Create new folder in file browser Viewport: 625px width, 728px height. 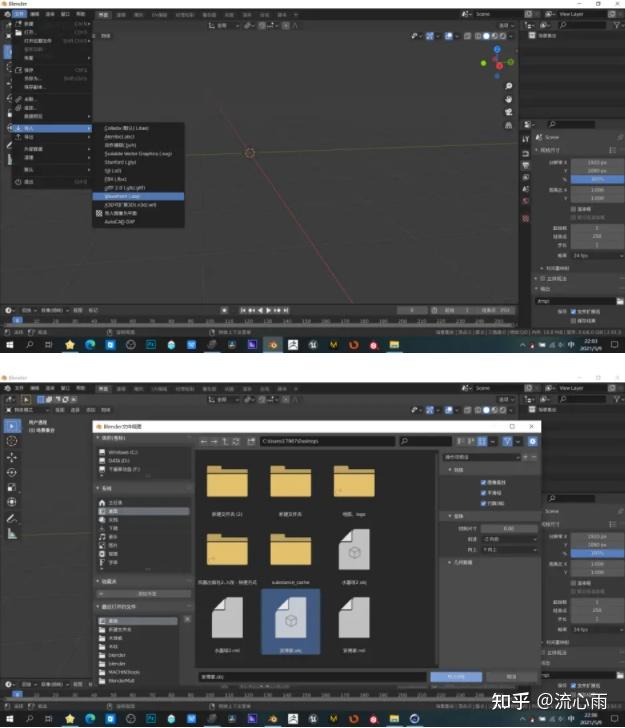coord(251,442)
